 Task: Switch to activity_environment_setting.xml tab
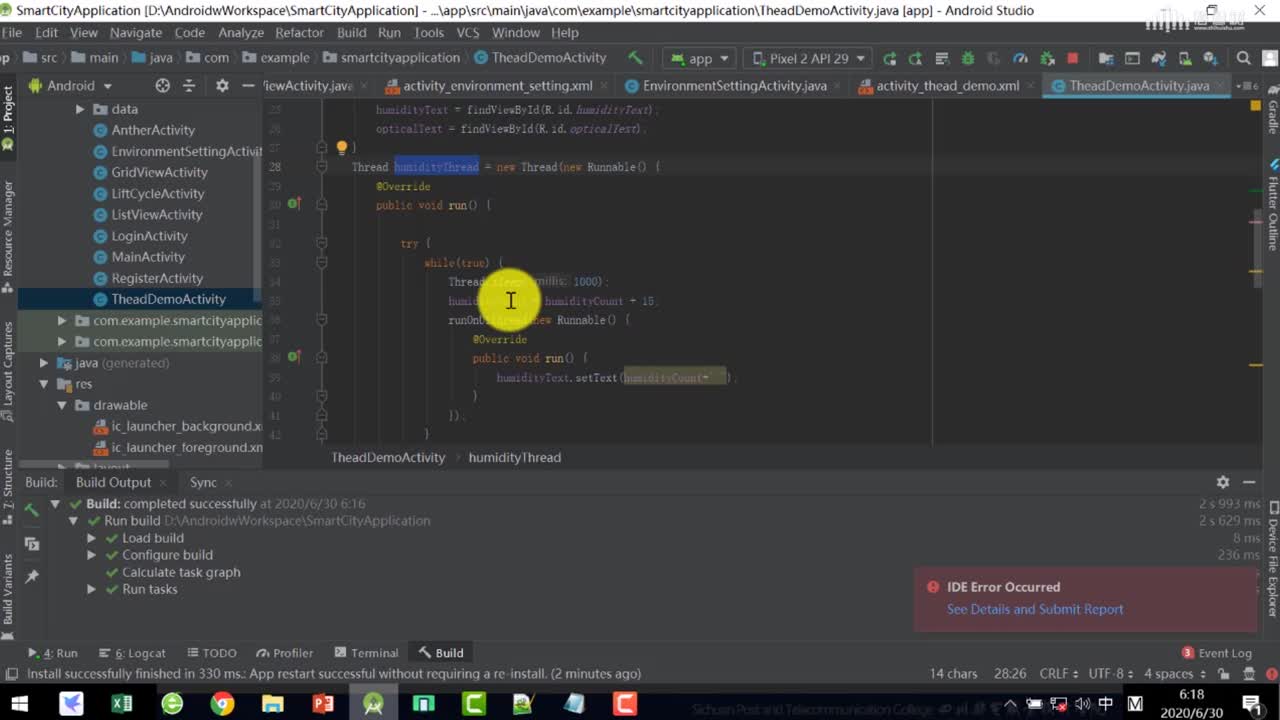tap(497, 86)
